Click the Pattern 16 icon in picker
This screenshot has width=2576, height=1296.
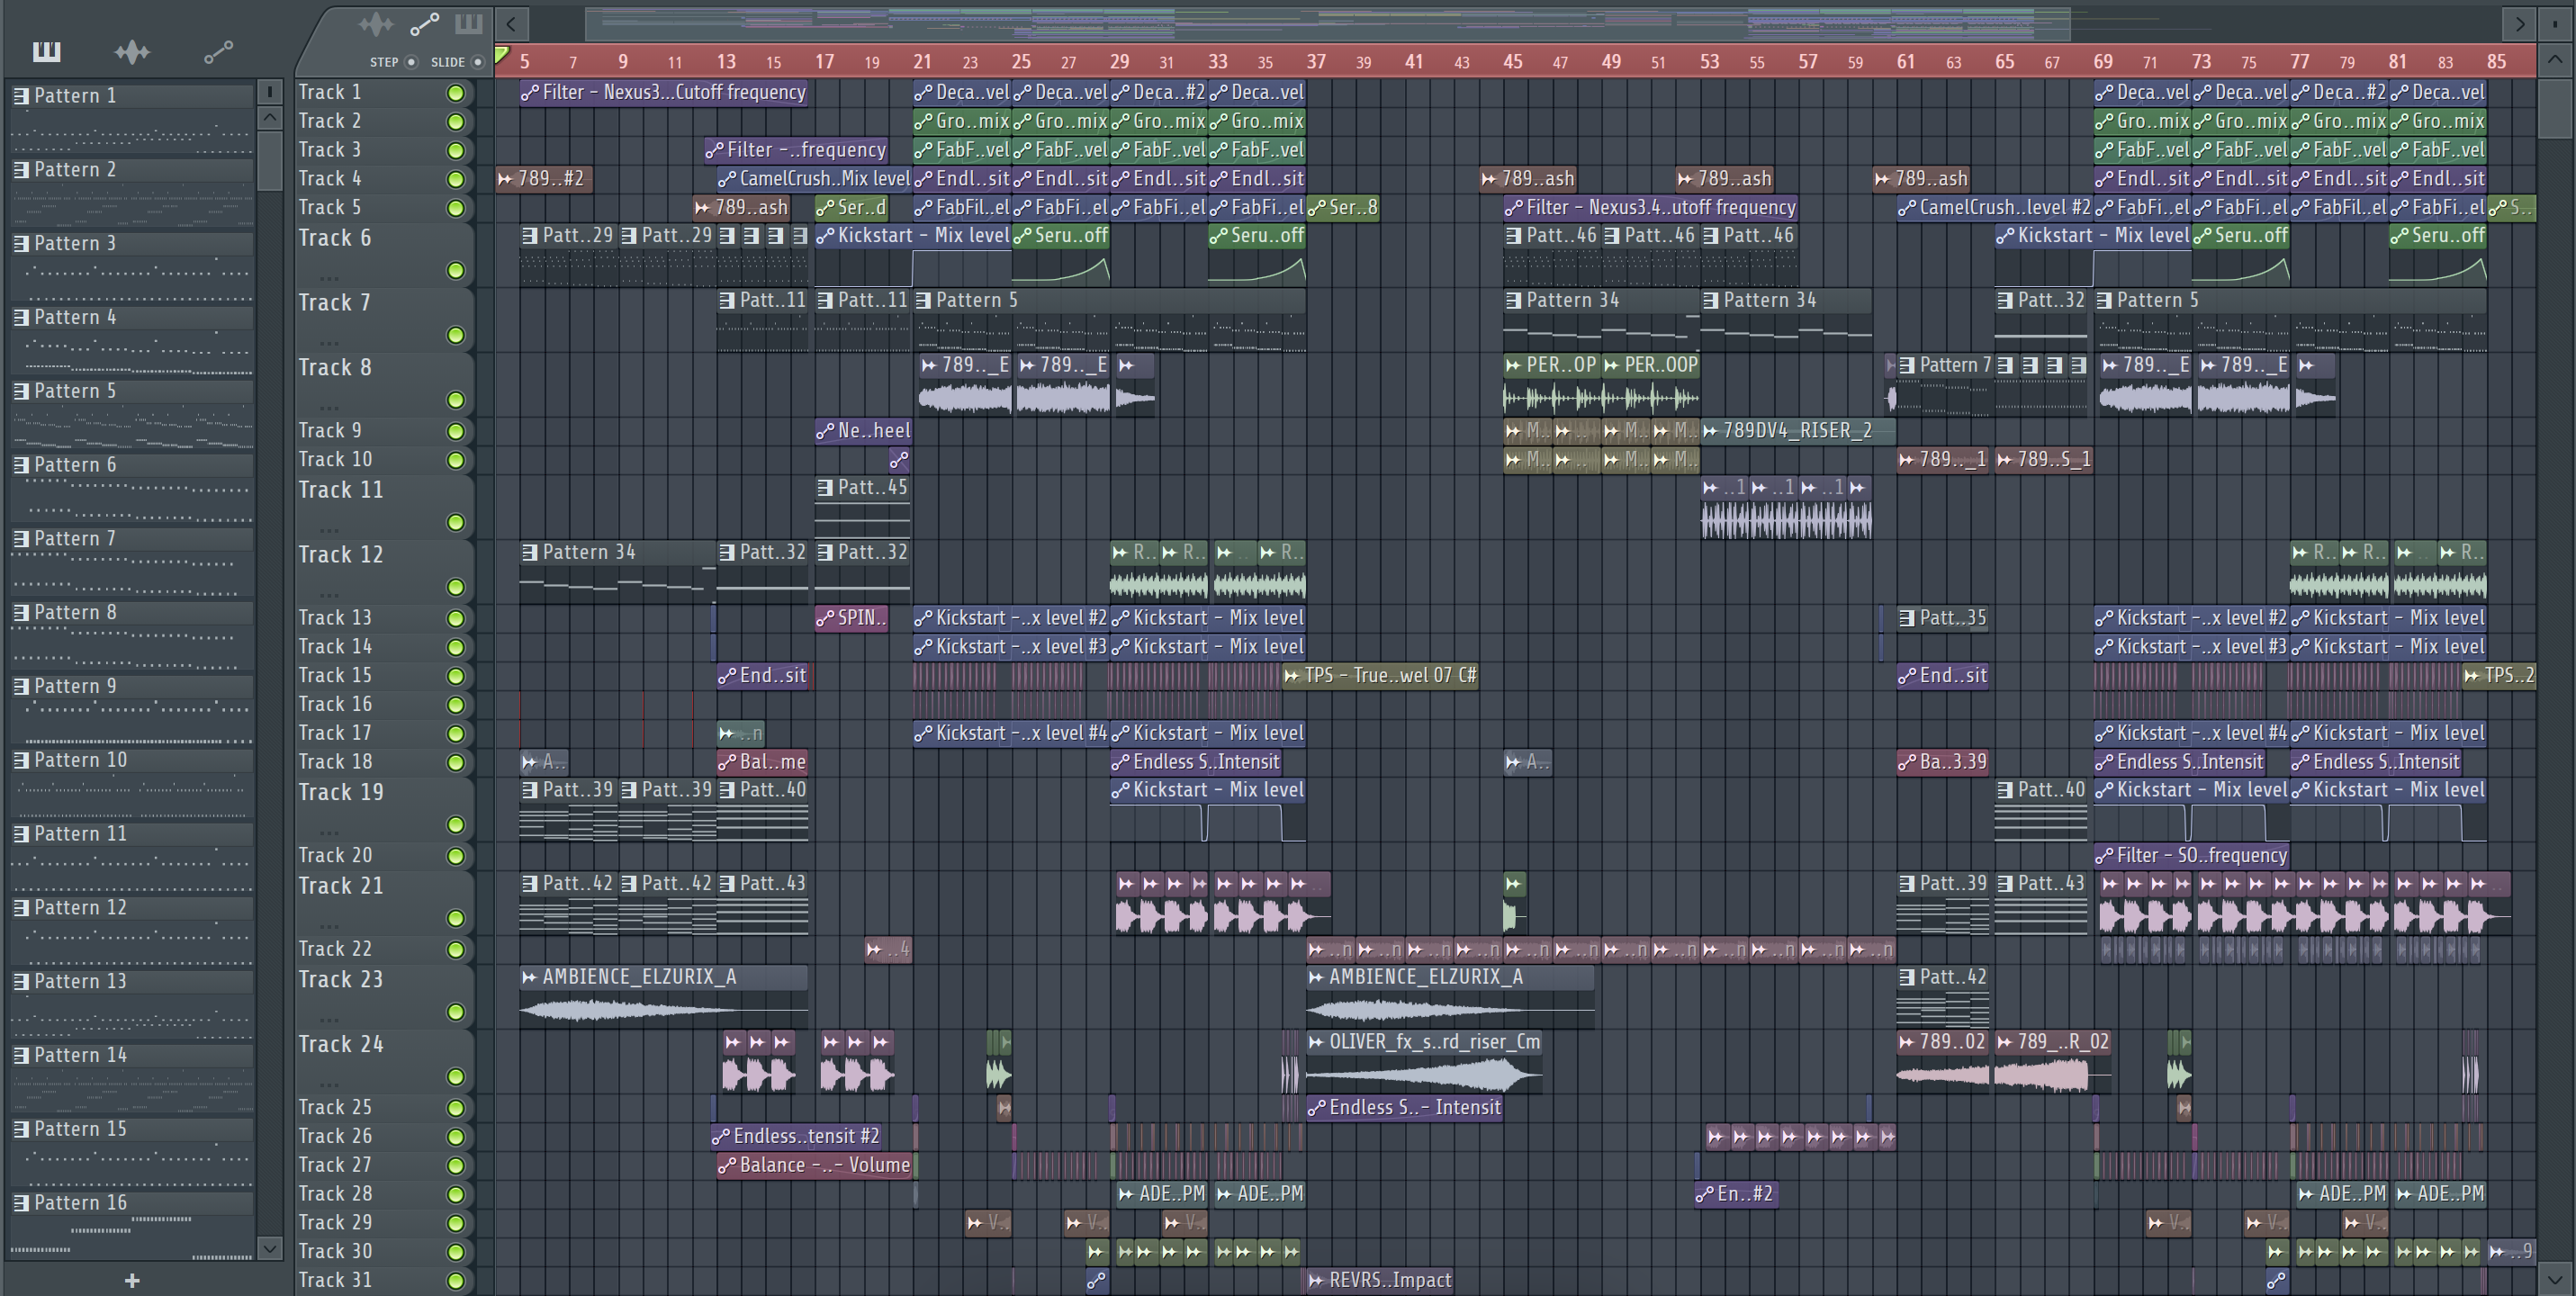[x=20, y=1203]
